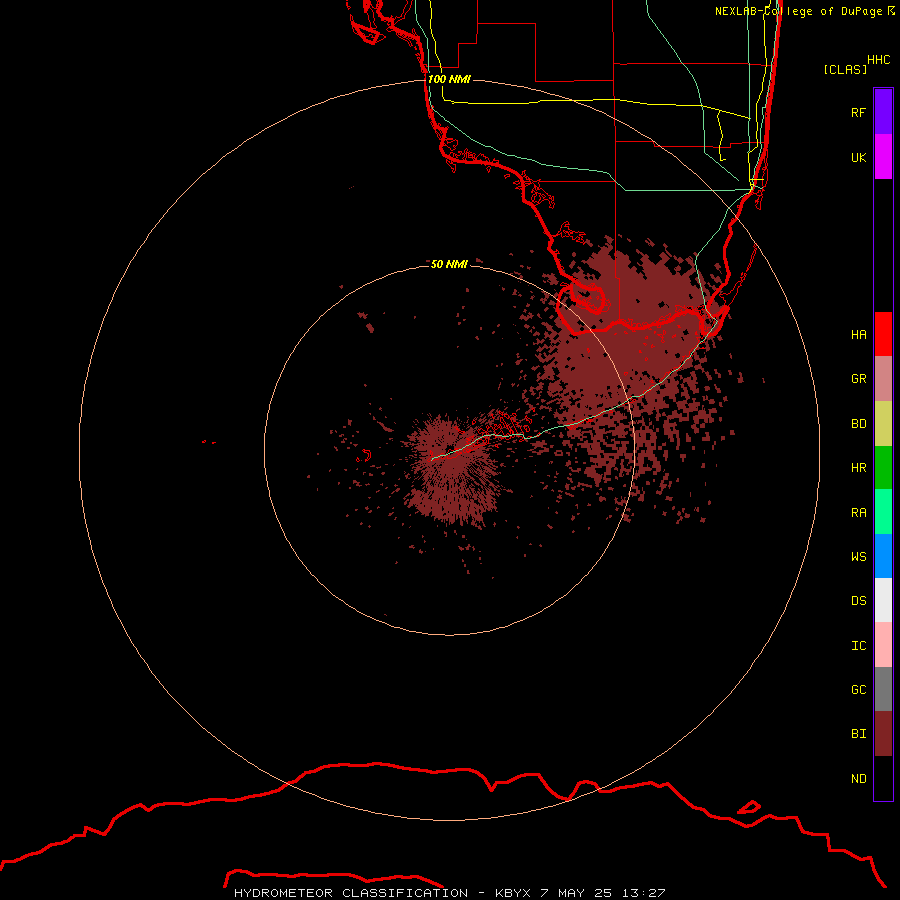Click the HHC product code text

tap(879, 60)
